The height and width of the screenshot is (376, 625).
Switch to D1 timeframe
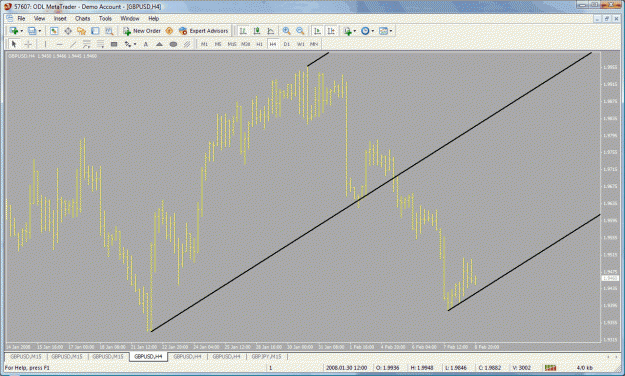tap(287, 44)
